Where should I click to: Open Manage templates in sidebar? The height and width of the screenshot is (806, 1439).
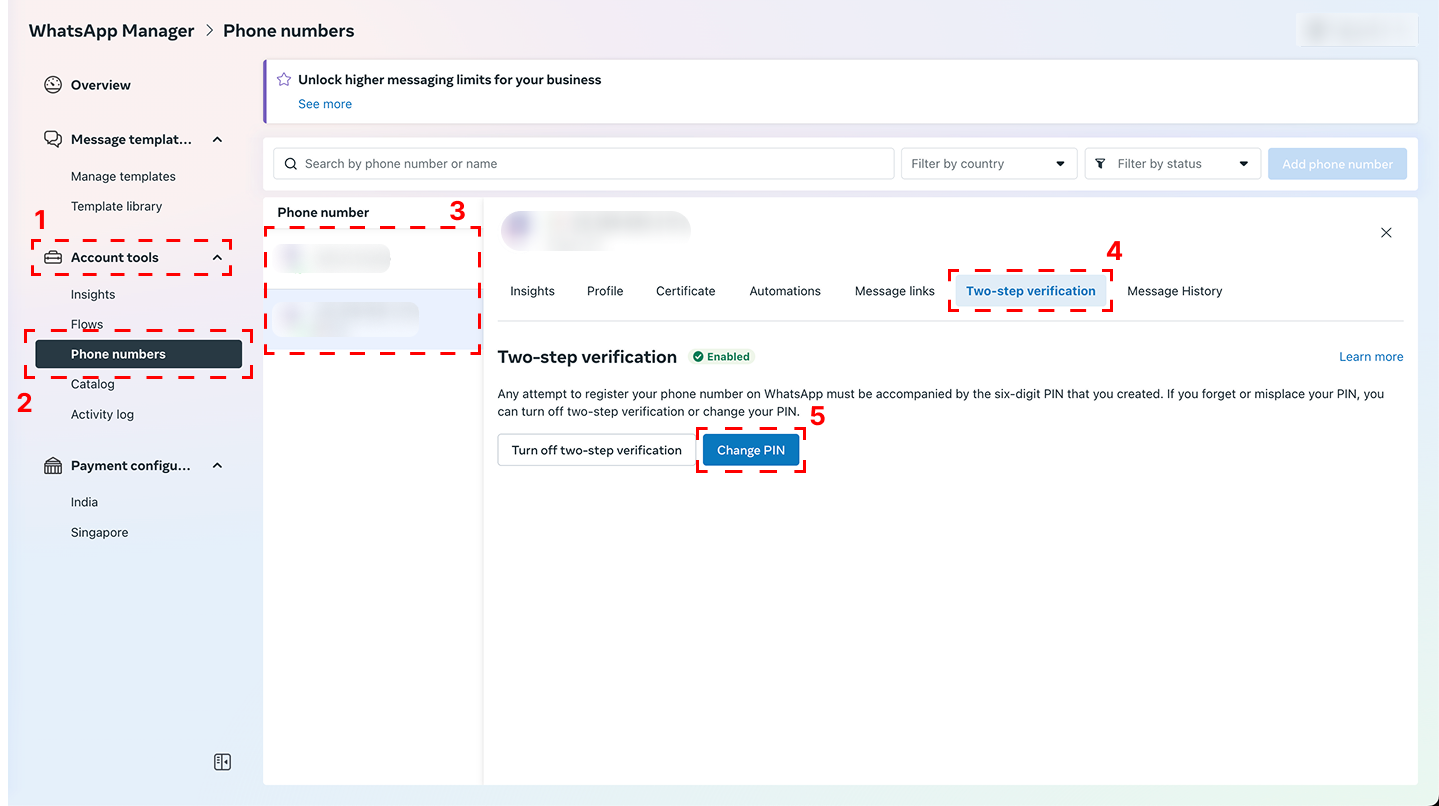pyautogui.click(x=123, y=176)
